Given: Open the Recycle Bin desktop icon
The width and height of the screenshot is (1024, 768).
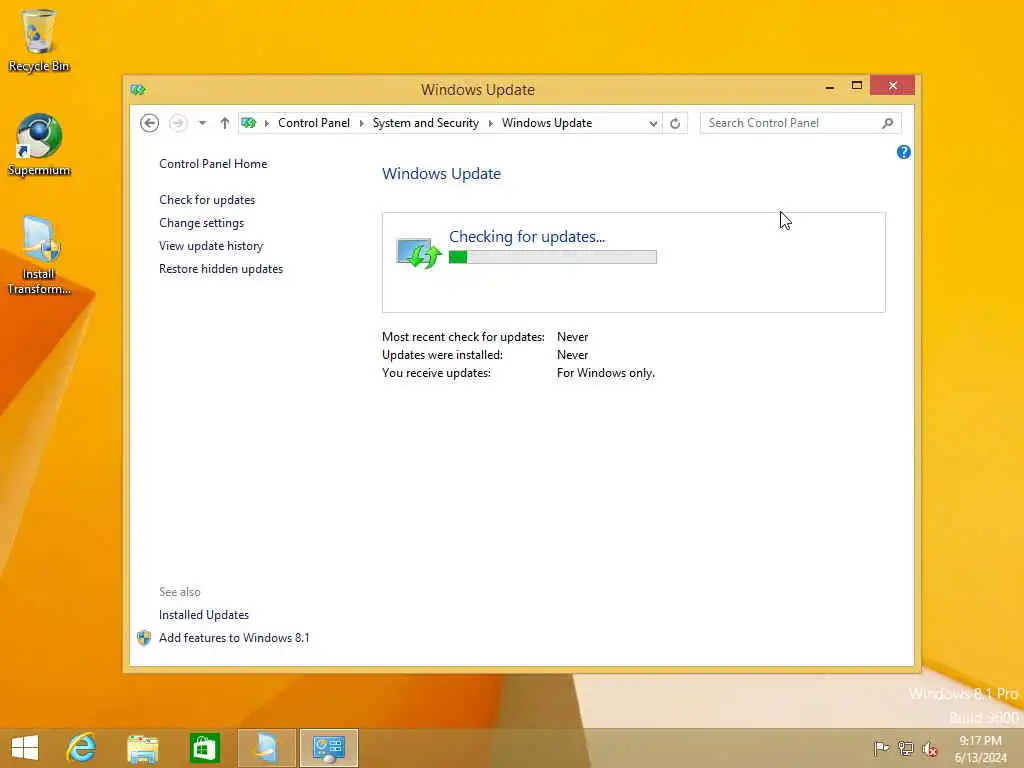Looking at the screenshot, I should (x=39, y=40).
